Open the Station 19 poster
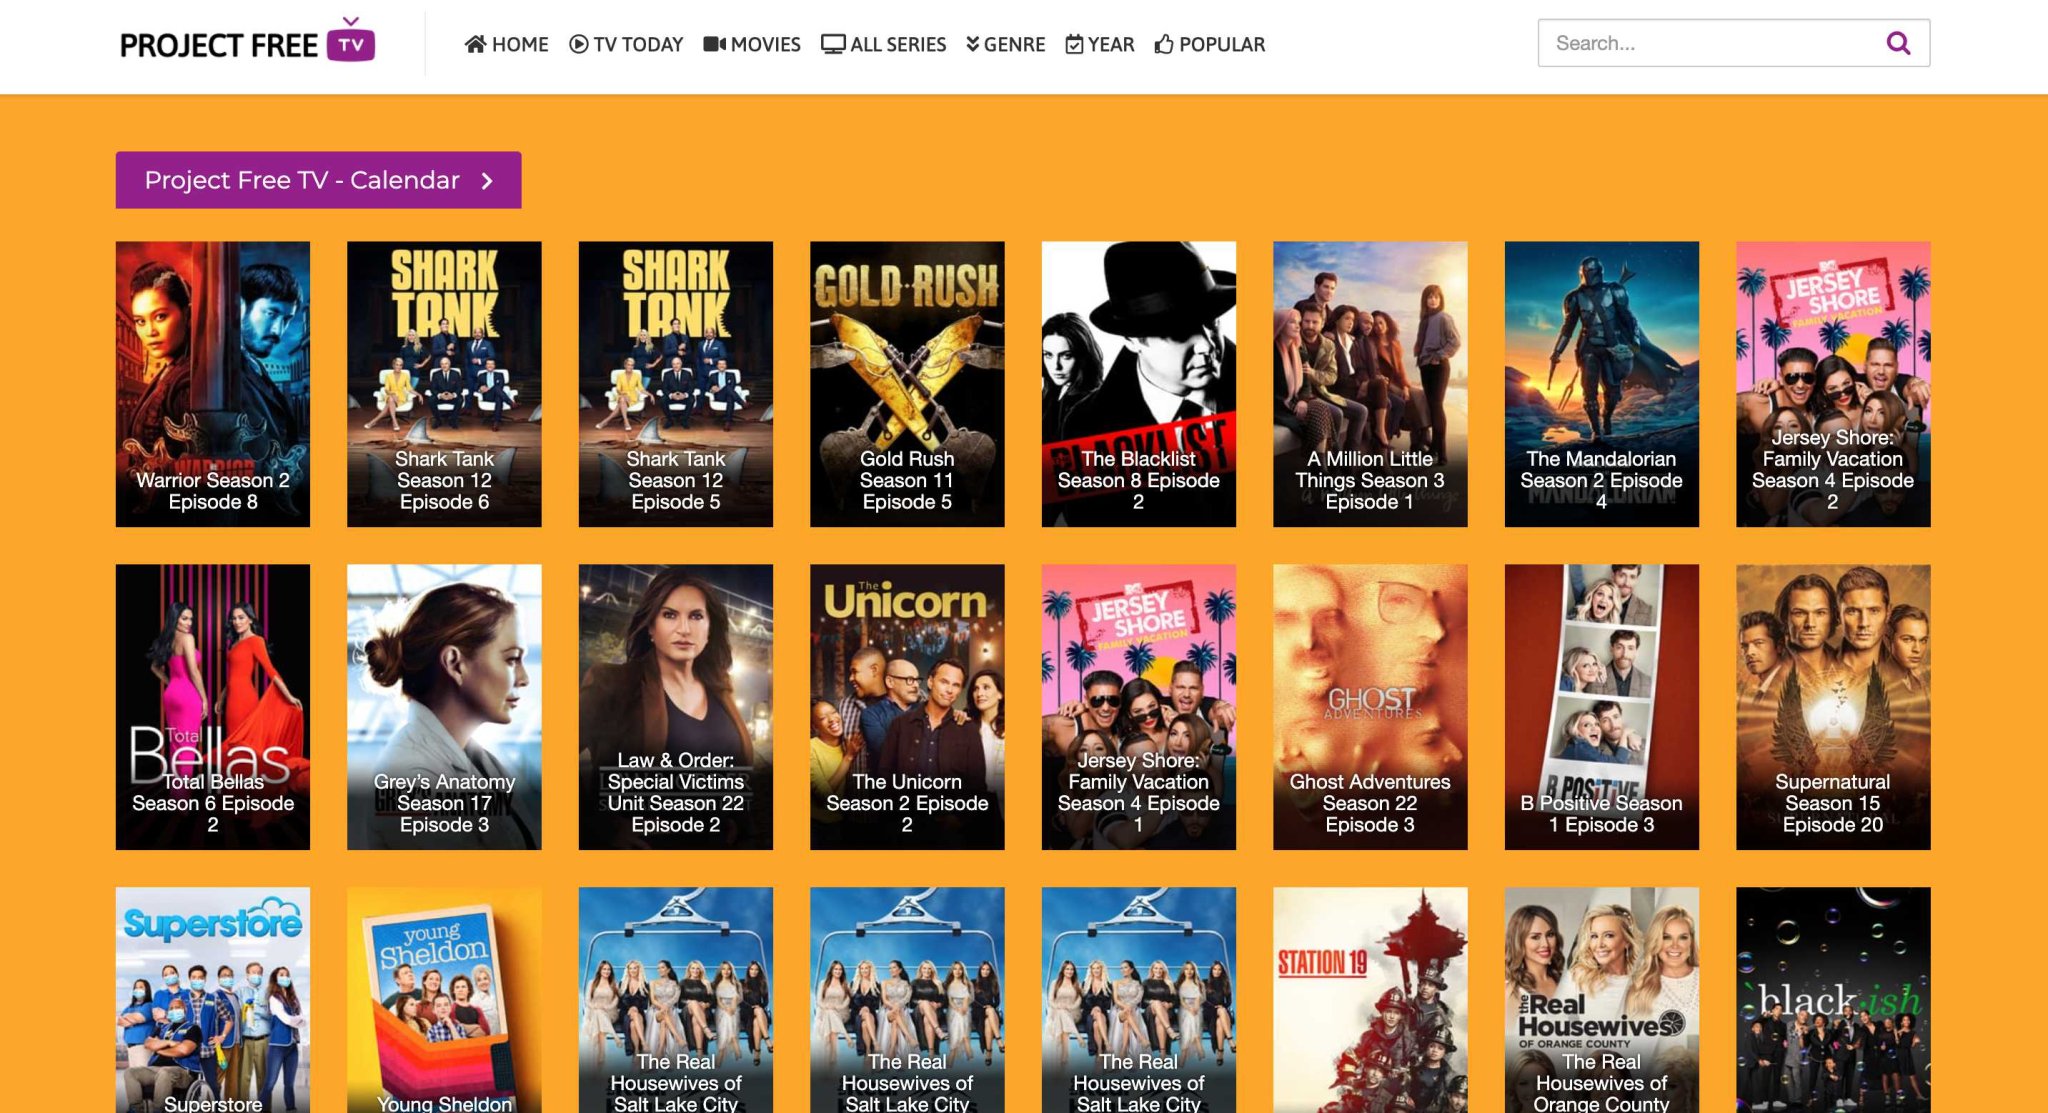 (1370, 1000)
